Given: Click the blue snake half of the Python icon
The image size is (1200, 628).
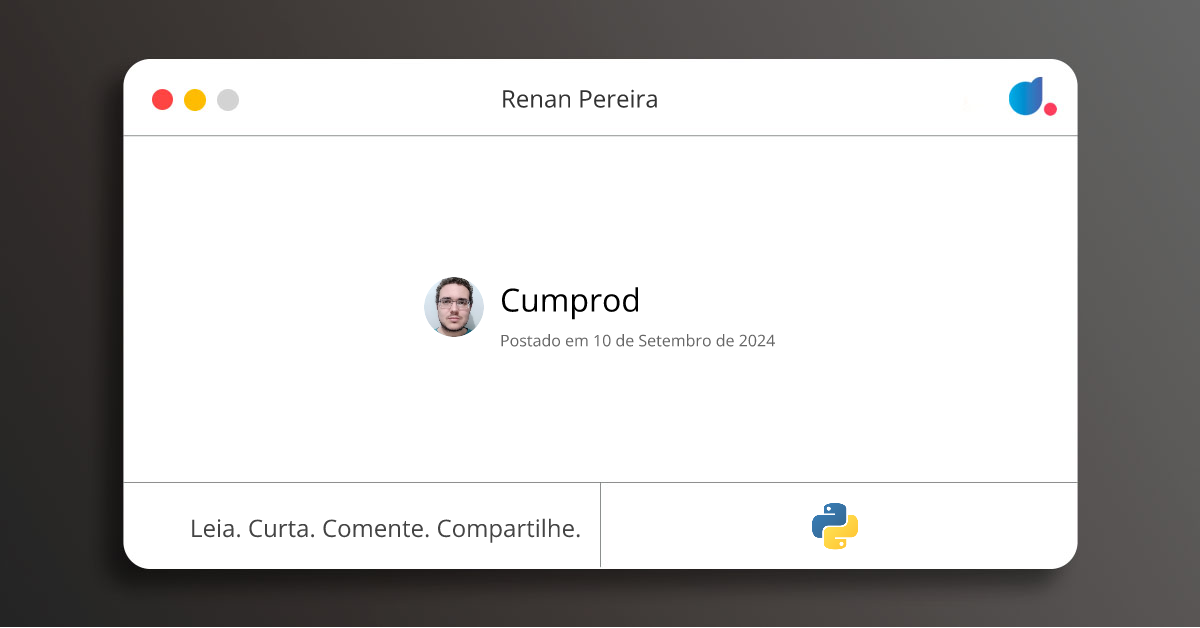Looking at the screenshot, I should [827, 517].
